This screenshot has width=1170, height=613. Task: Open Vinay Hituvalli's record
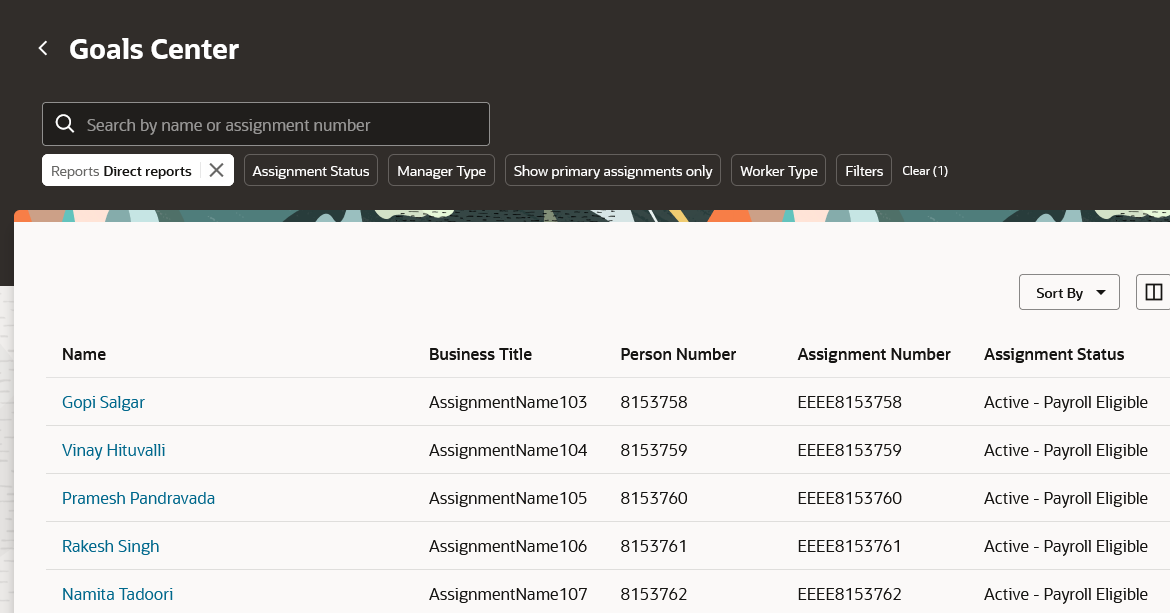(113, 450)
